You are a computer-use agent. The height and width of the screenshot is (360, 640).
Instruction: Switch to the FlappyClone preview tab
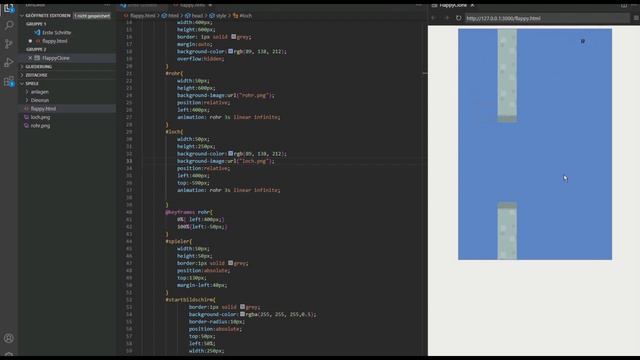coord(453,5)
